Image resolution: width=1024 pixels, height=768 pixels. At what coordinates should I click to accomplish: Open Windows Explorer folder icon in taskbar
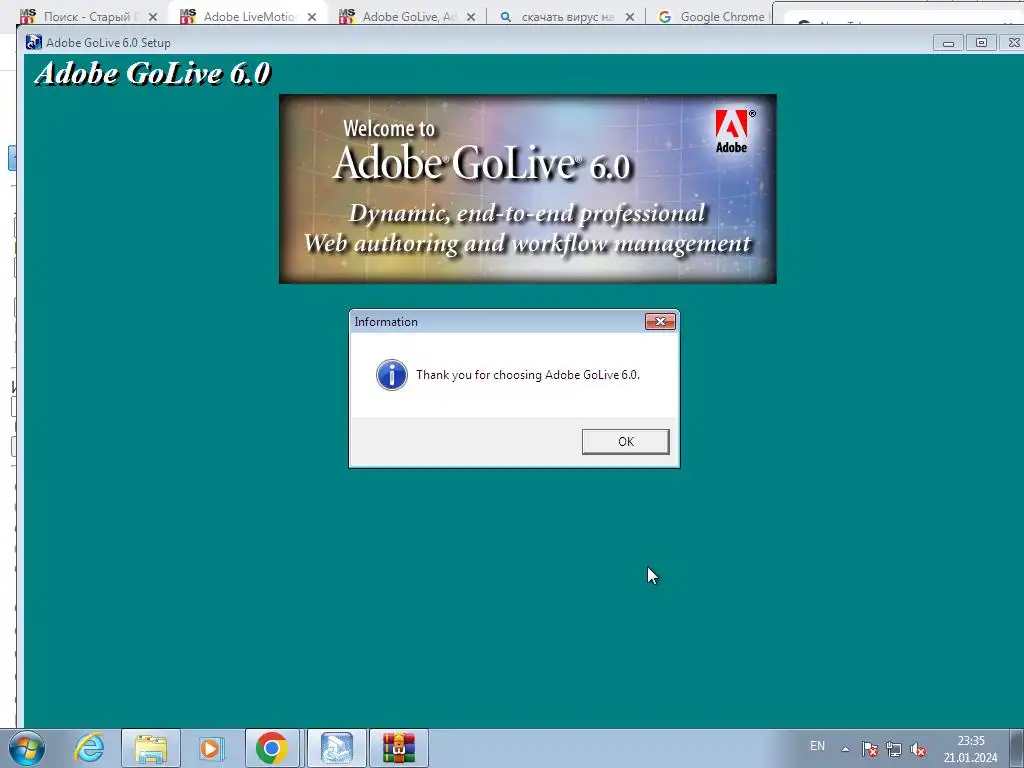150,748
